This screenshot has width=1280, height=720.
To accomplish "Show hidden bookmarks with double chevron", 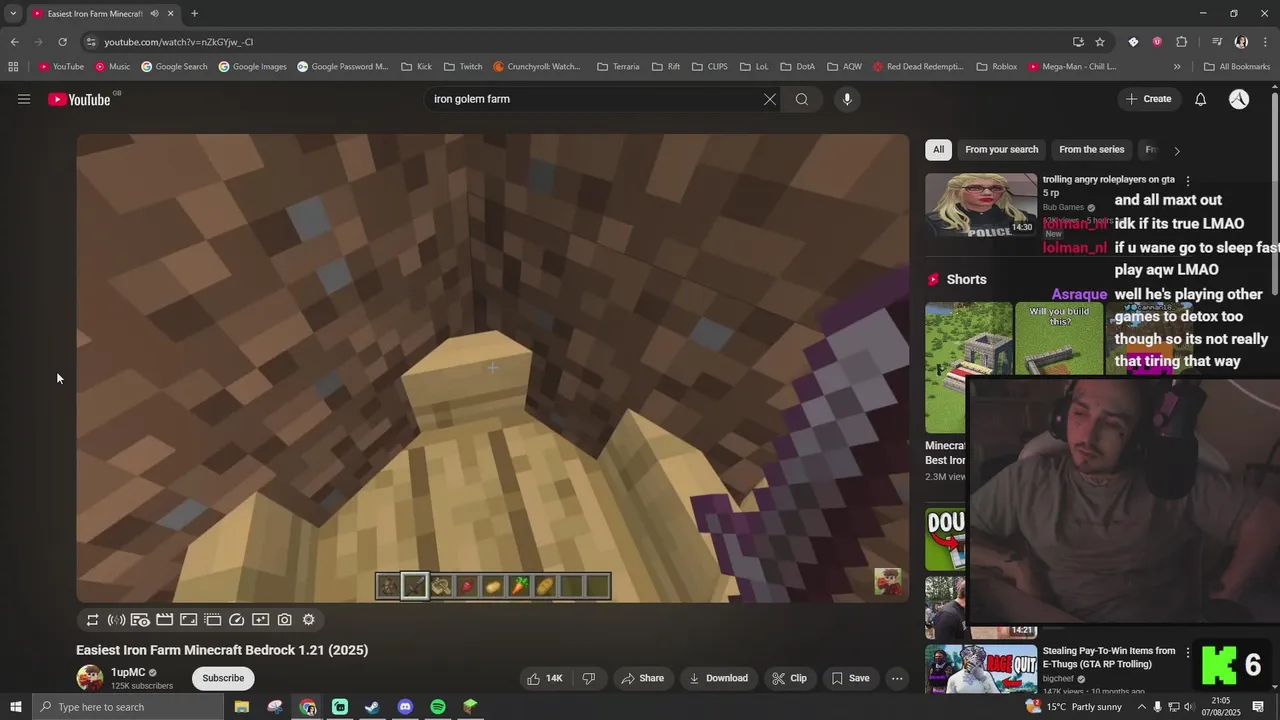I will (x=1177, y=67).
